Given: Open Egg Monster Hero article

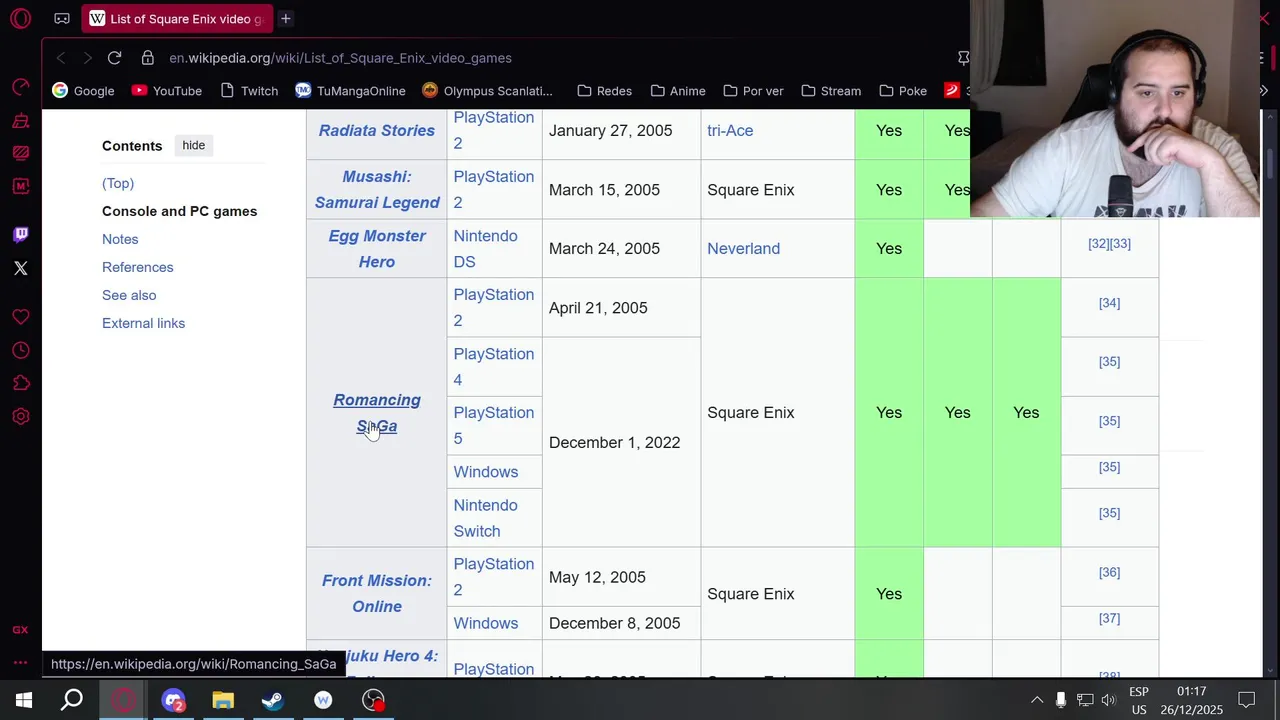Looking at the screenshot, I should click(x=377, y=248).
